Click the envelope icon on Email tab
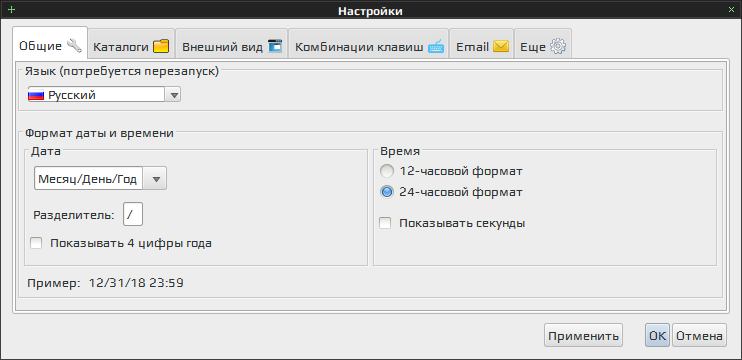 (501, 46)
